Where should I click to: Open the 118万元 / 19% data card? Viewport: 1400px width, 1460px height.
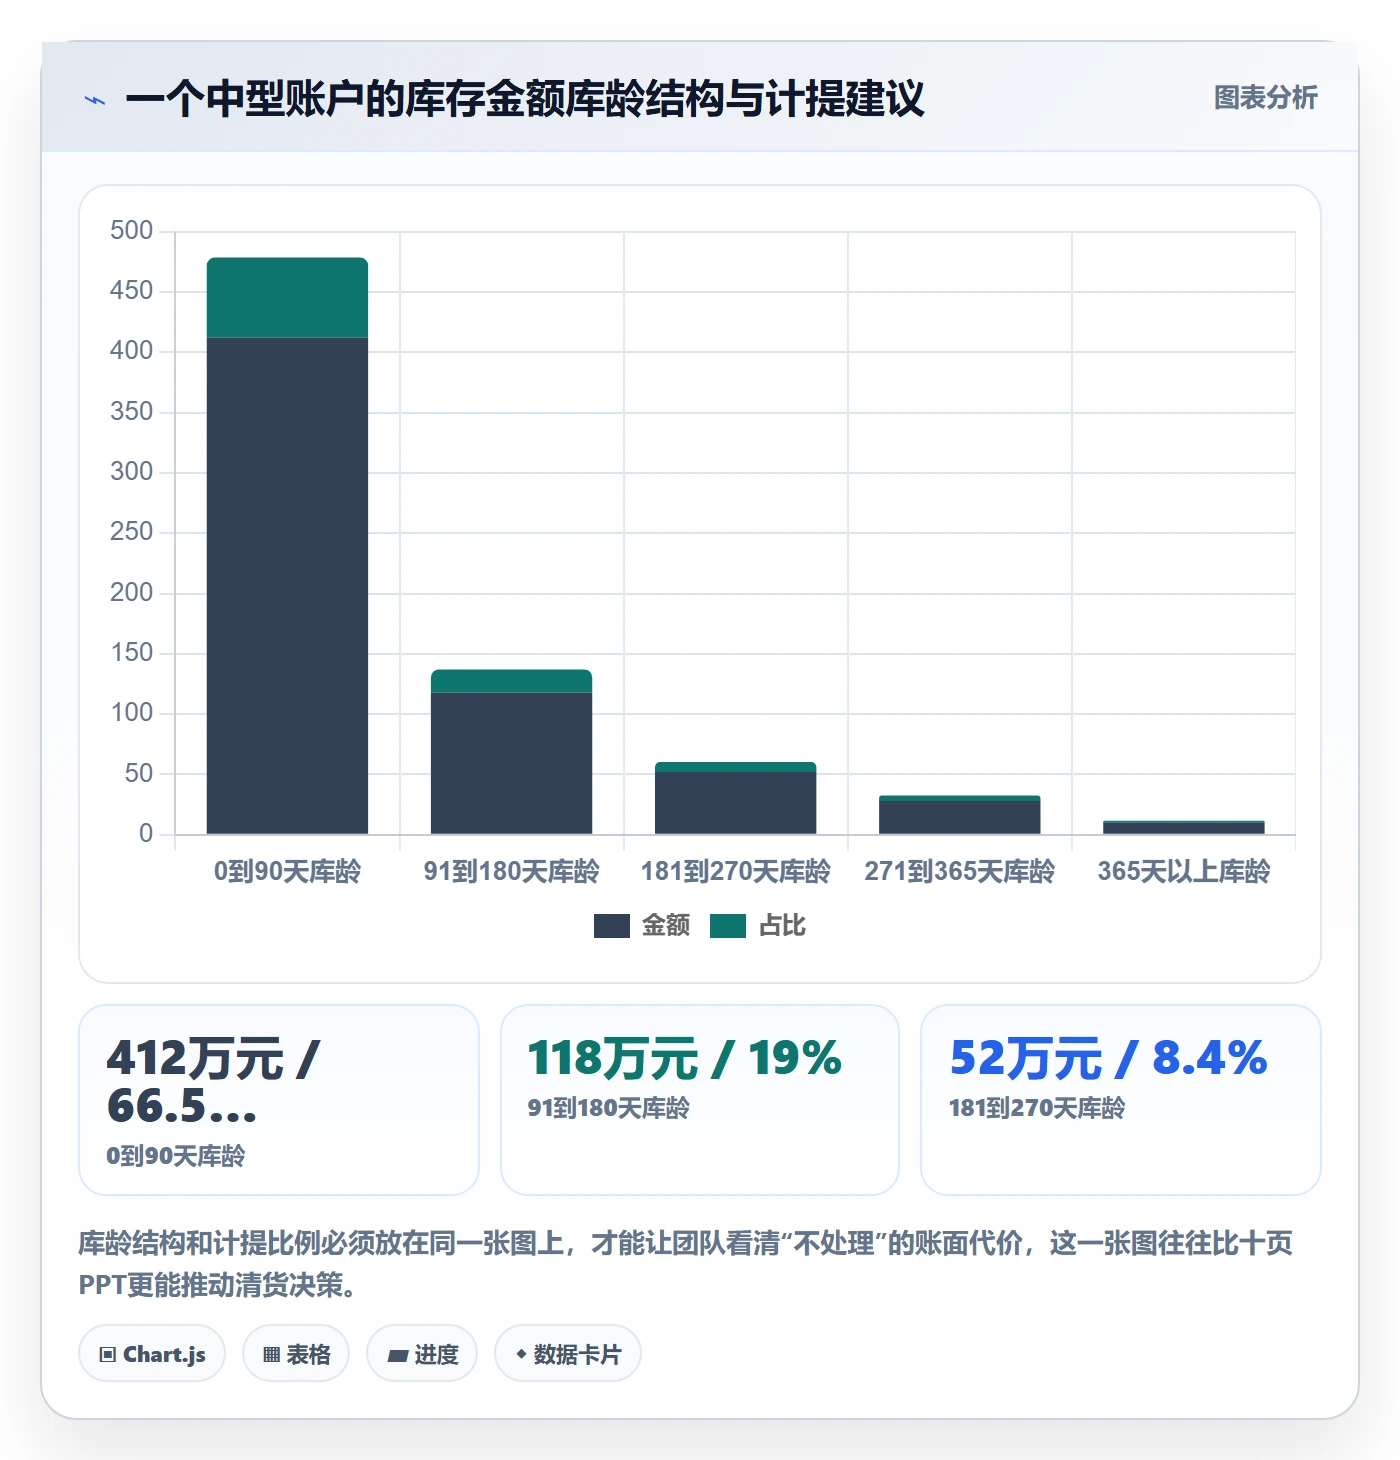point(700,1100)
